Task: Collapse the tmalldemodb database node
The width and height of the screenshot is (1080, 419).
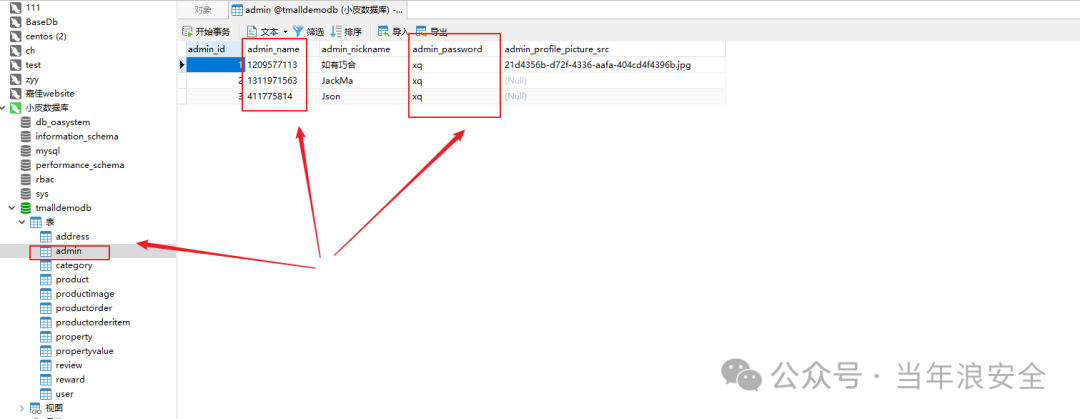Action: click(12, 208)
